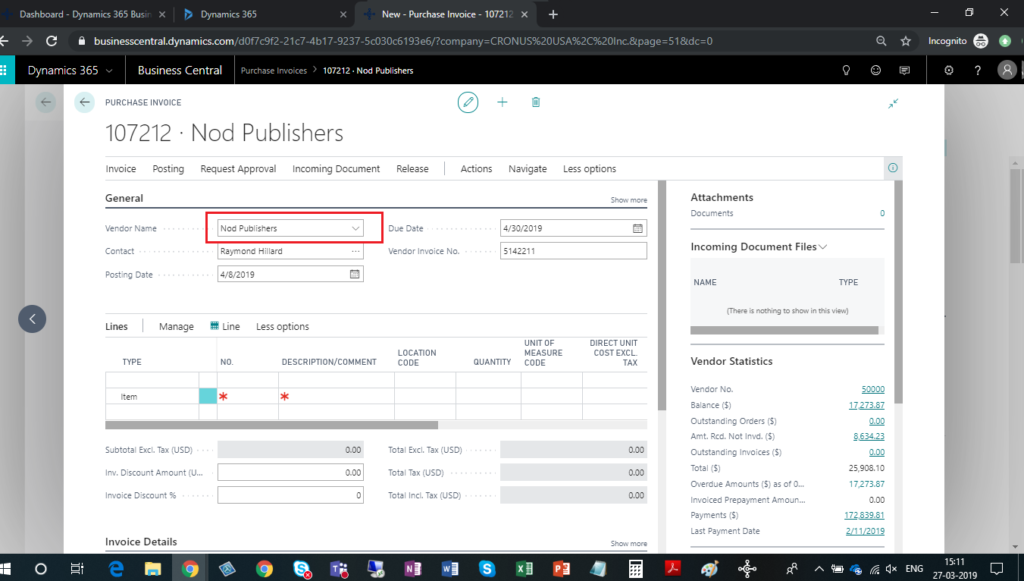Click the trash can delete icon

536,102
